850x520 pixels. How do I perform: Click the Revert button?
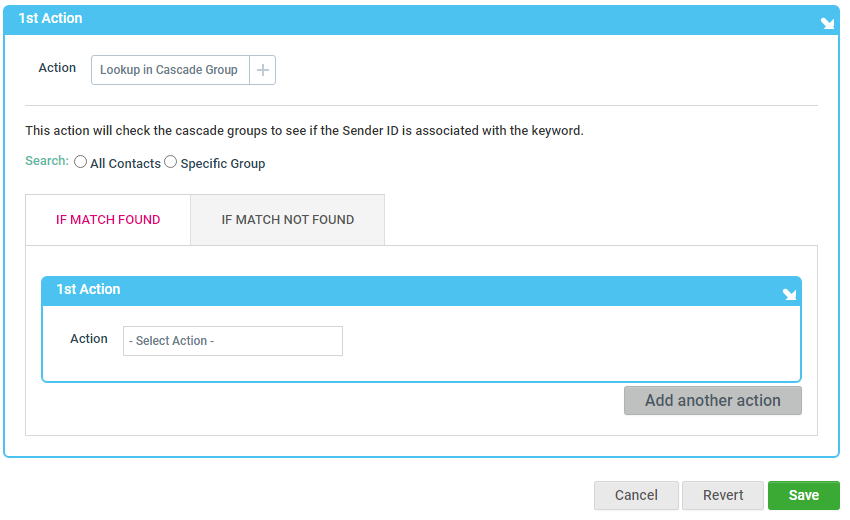point(723,495)
